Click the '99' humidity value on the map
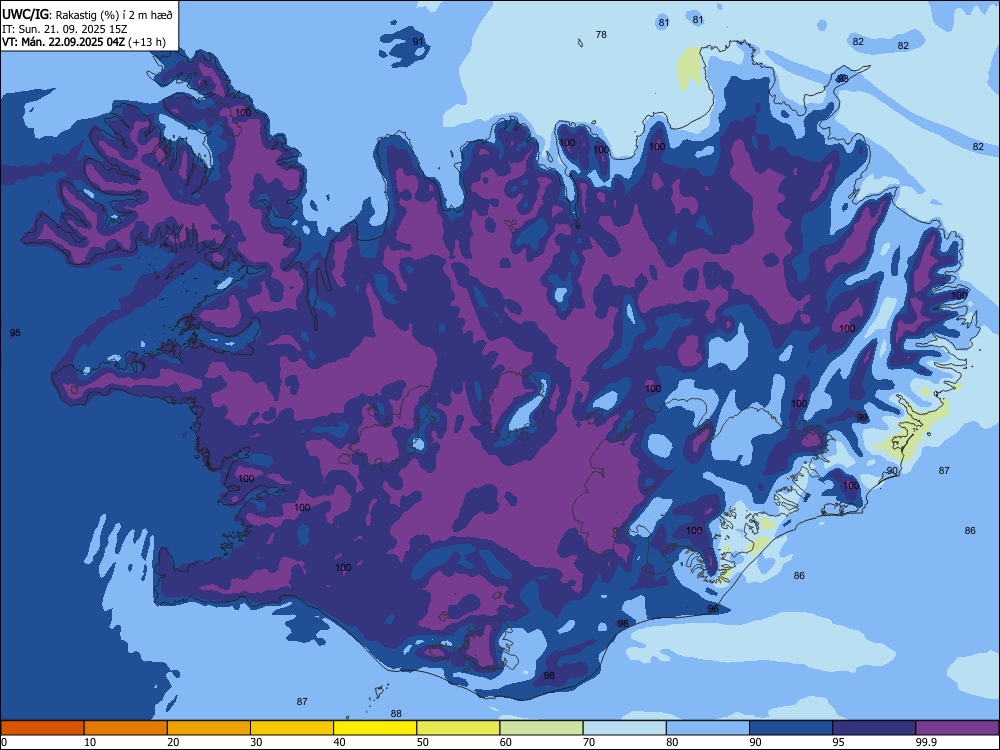Image resolution: width=1000 pixels, height=750 pixels. click(x=862, y=418)
